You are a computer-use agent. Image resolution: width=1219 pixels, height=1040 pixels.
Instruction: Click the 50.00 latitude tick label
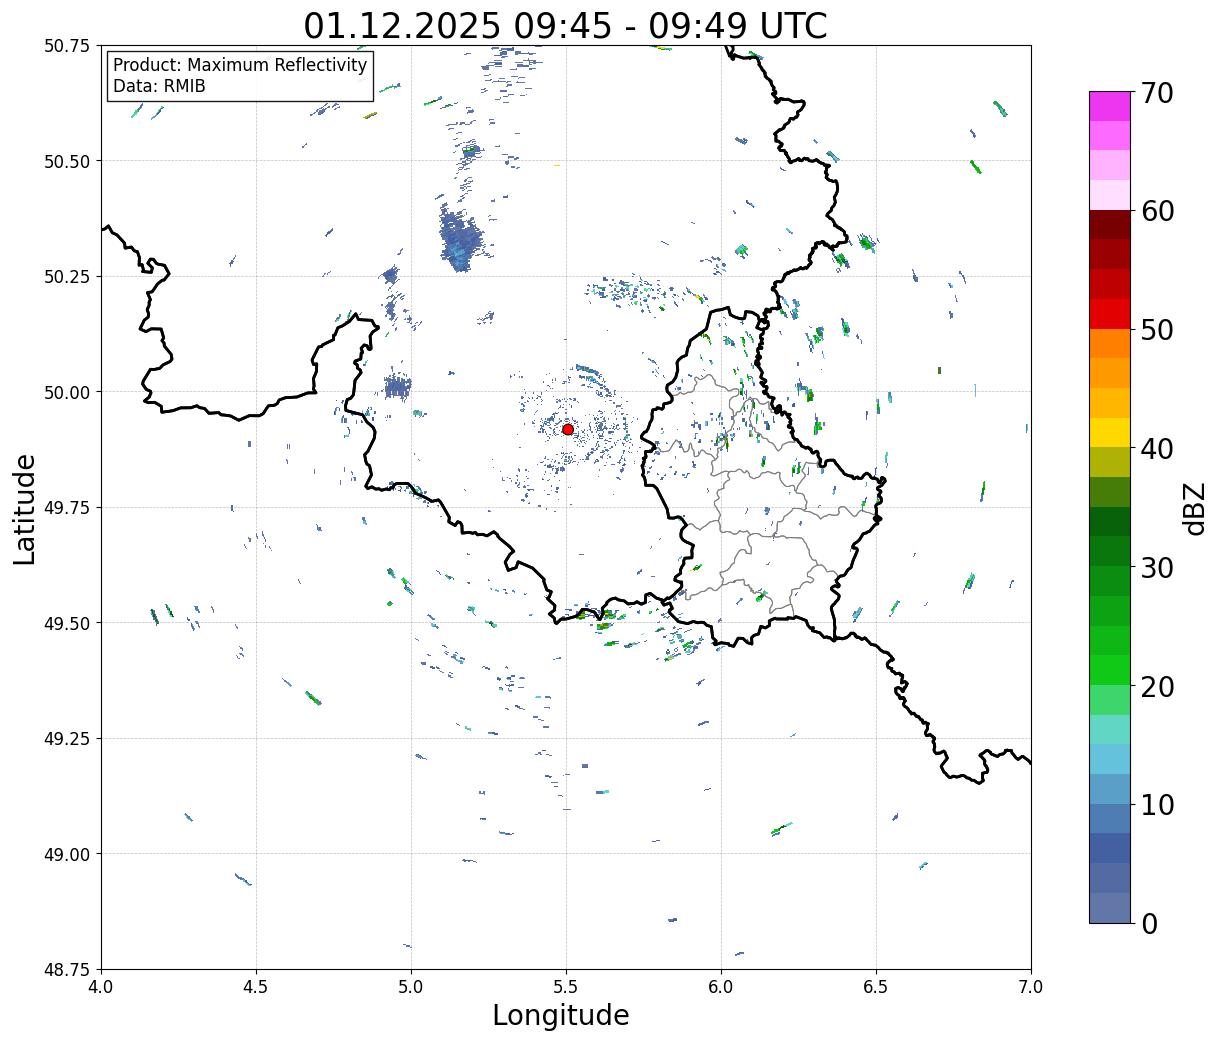coord(67,392)
